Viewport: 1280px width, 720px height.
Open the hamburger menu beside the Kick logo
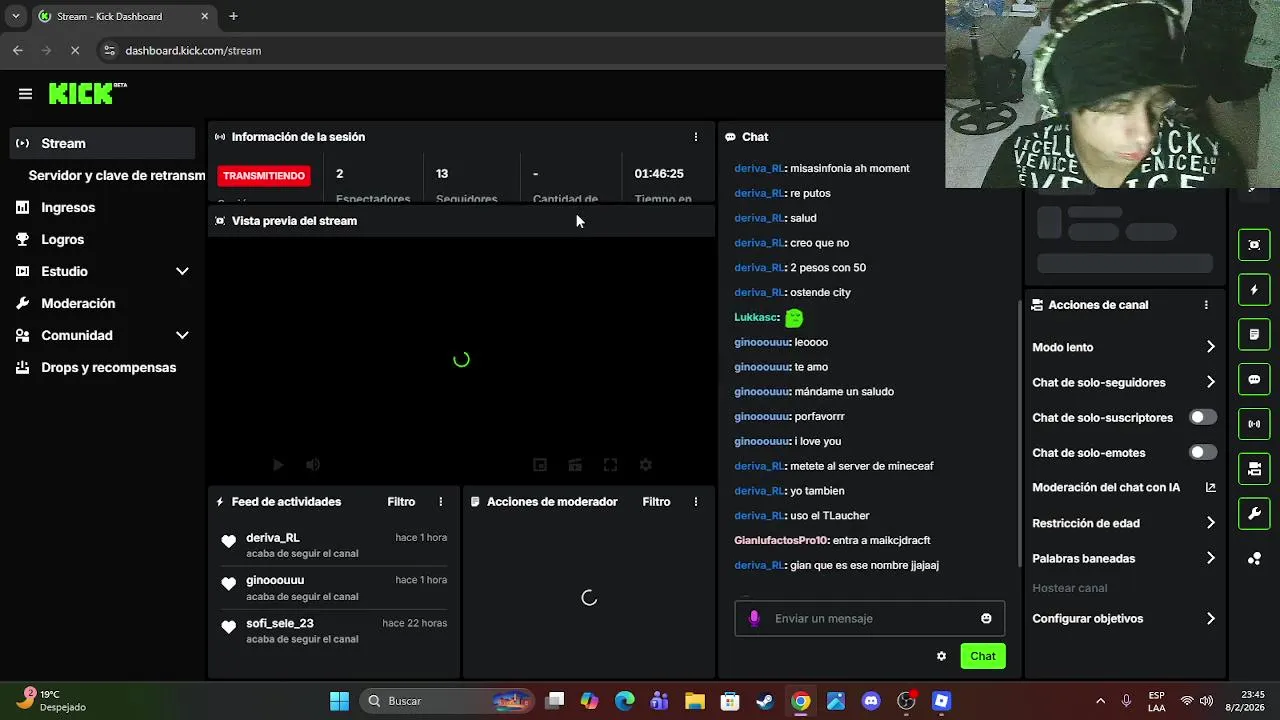25,94
